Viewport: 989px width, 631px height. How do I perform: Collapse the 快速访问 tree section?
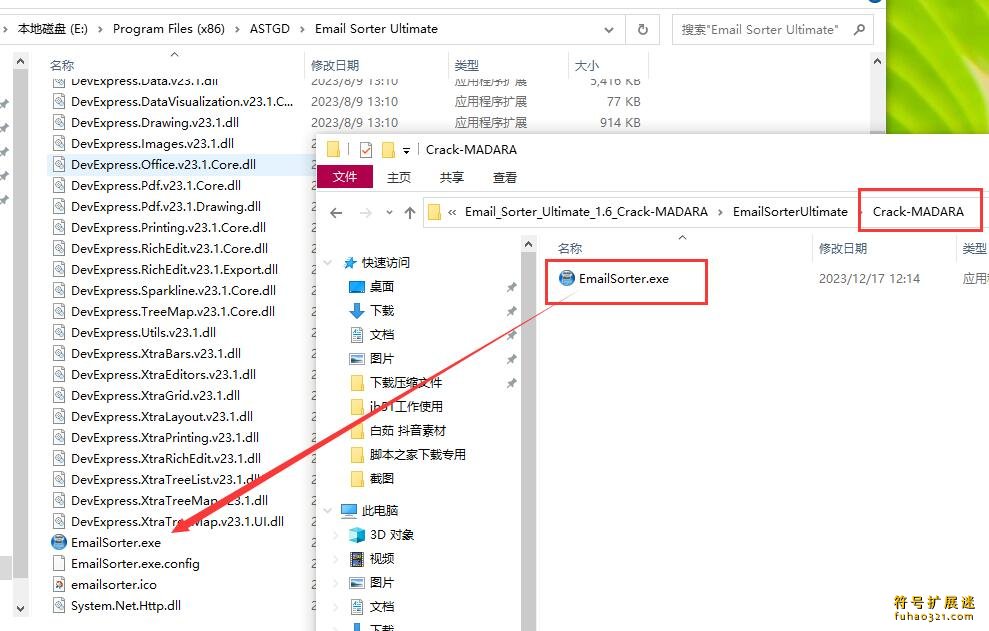(x=328, y=262)
